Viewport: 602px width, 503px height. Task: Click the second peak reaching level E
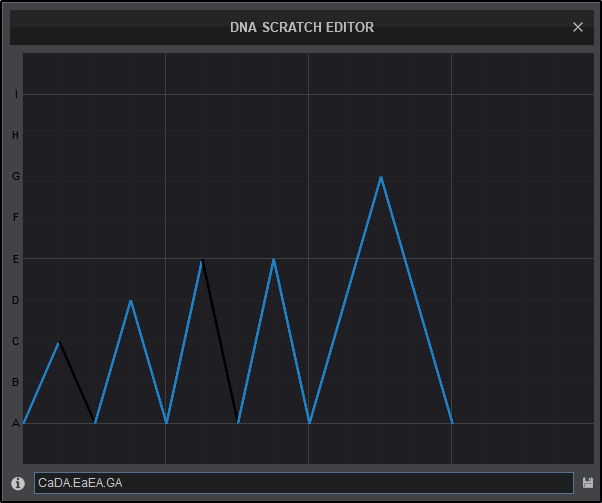tap(273, 259)
